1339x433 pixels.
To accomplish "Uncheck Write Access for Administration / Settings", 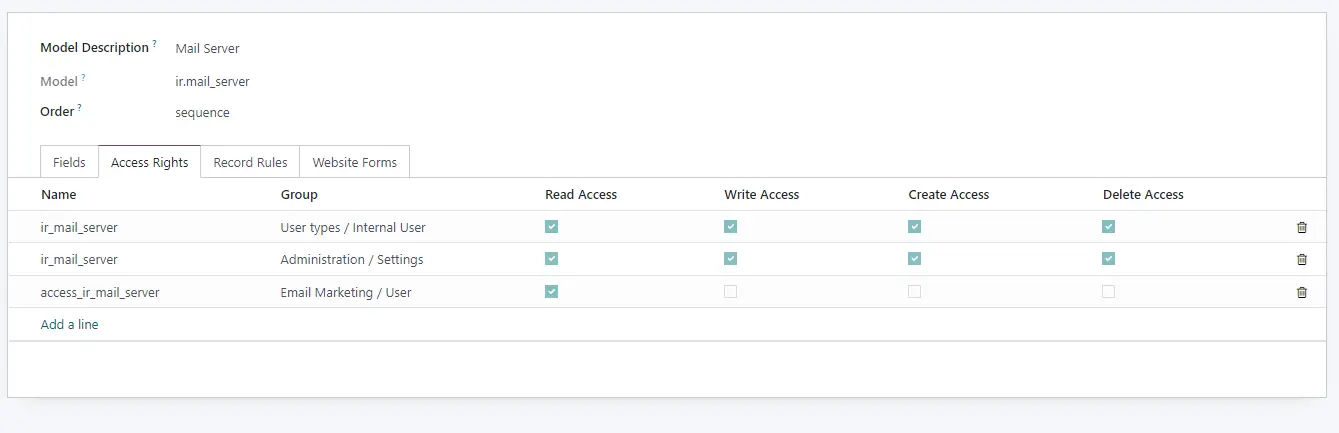I will (x=730, y=259).
